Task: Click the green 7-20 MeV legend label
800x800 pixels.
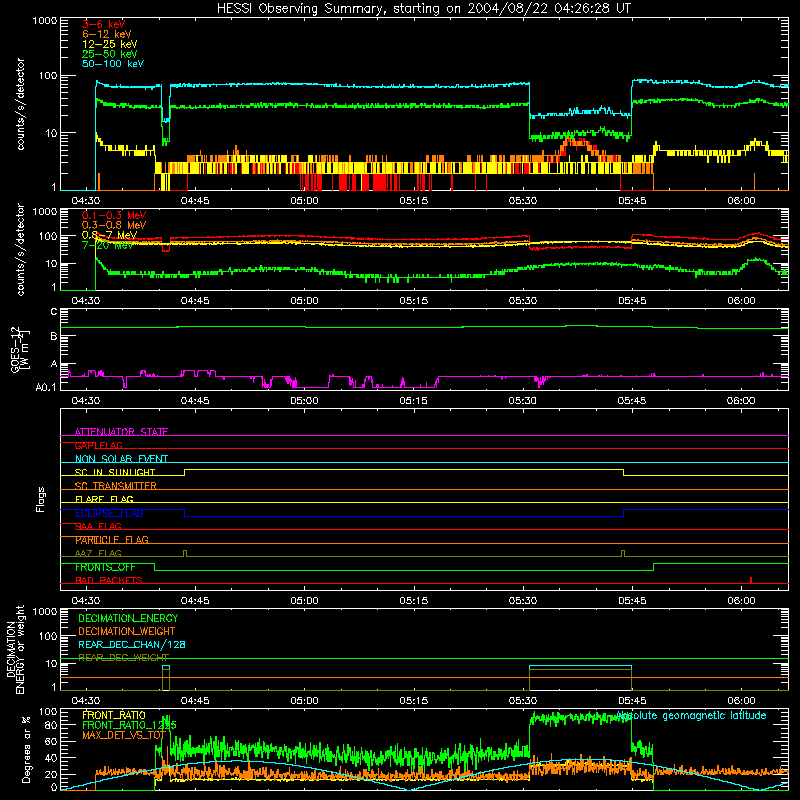Action: tap(108, 245)
